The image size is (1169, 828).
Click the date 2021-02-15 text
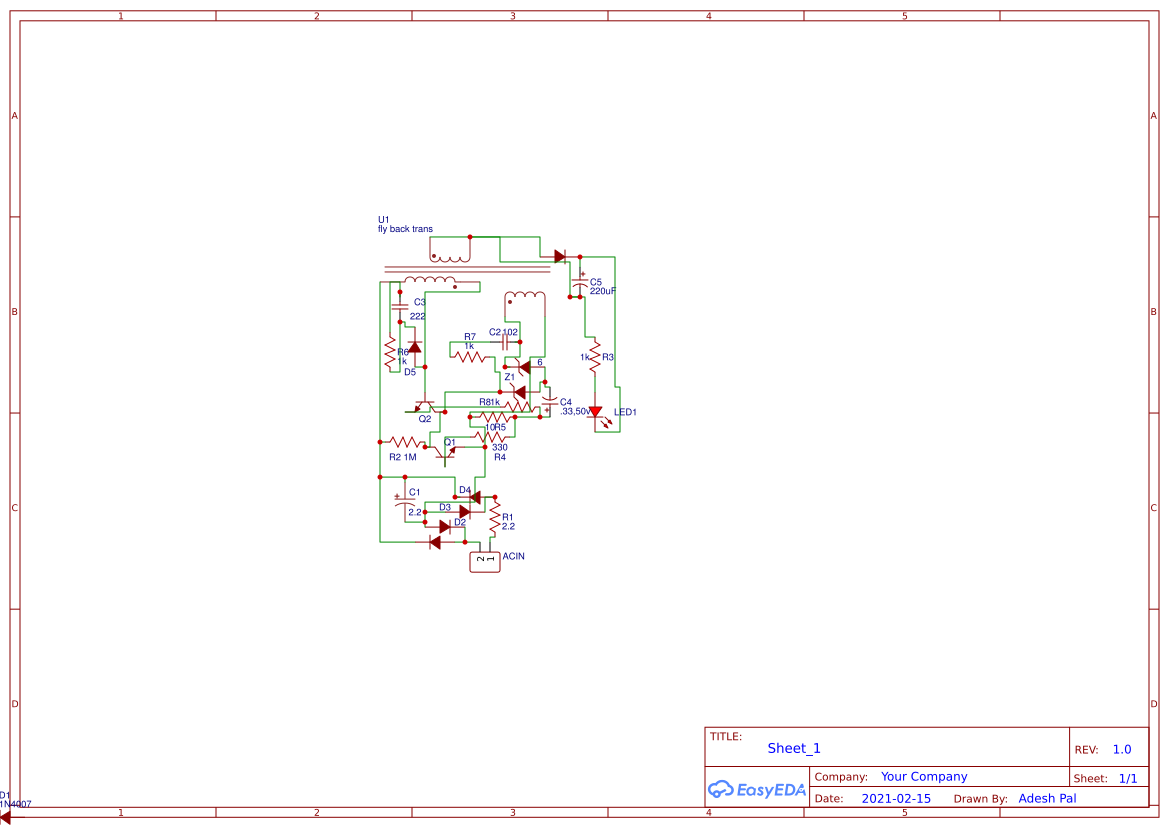click(x=896, y=798)
